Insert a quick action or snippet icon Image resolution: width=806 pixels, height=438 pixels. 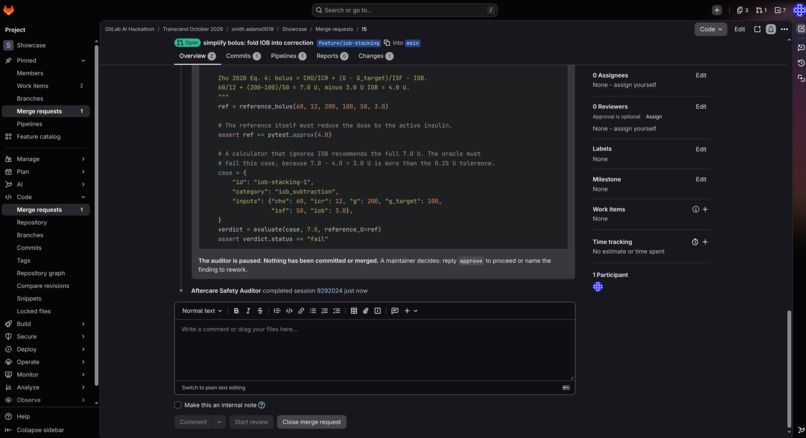click(377, 311)
